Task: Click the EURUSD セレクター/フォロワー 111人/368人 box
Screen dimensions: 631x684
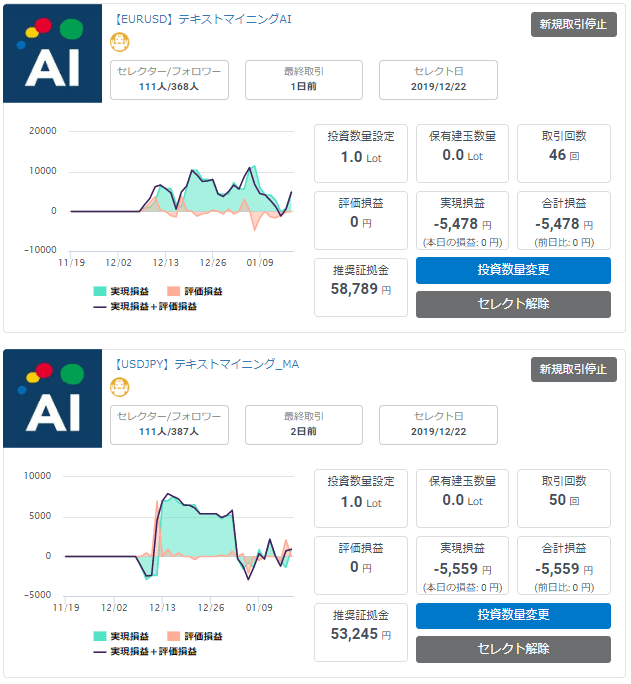Action: tap(169, 80)
